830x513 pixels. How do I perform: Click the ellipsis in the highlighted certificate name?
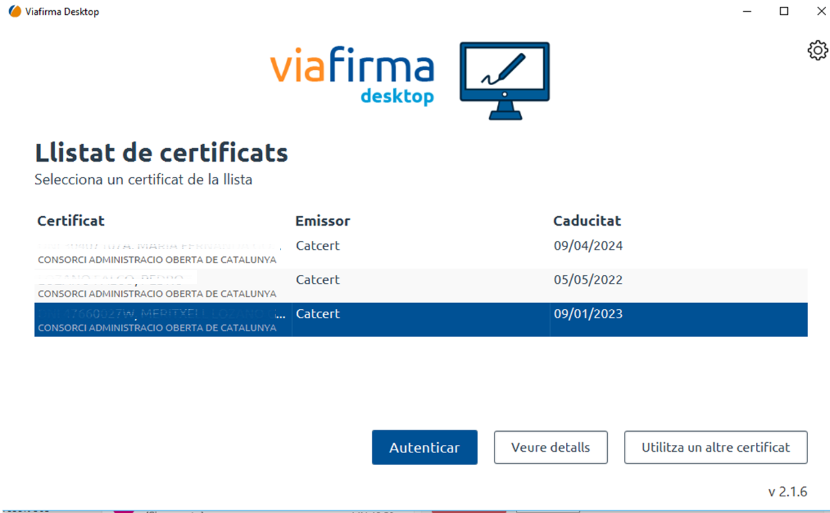coord(280,314)
